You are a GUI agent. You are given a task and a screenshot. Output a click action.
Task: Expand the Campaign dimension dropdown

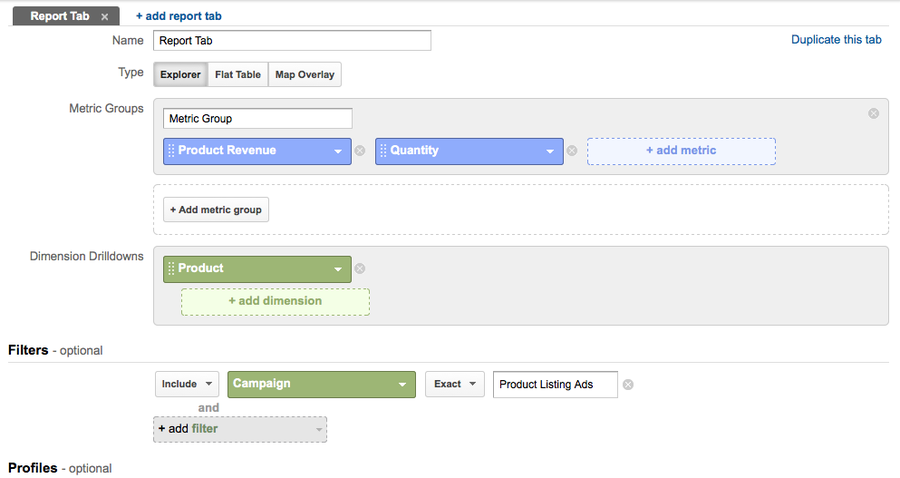pyautogui.click(x=321, y=384)
